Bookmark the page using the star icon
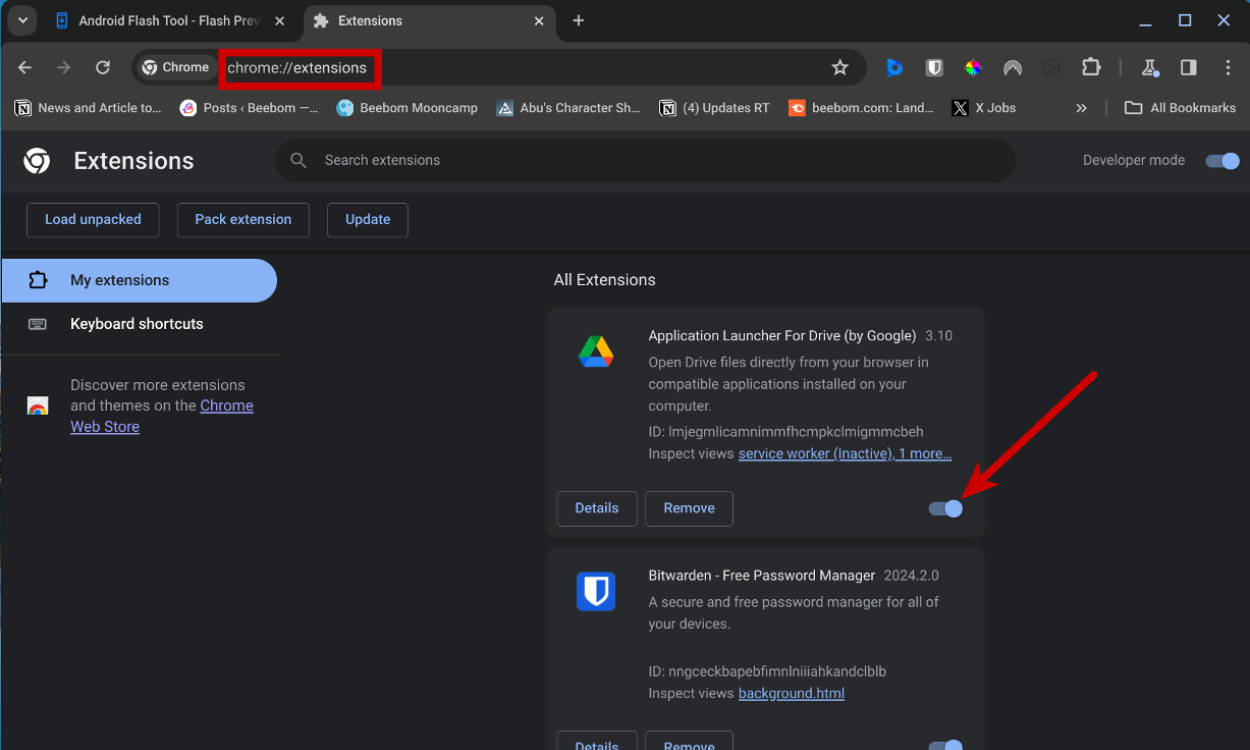 (x=840, y=67)
